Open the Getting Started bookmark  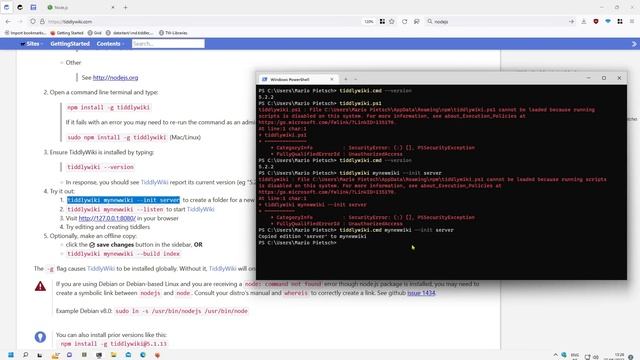67,33
